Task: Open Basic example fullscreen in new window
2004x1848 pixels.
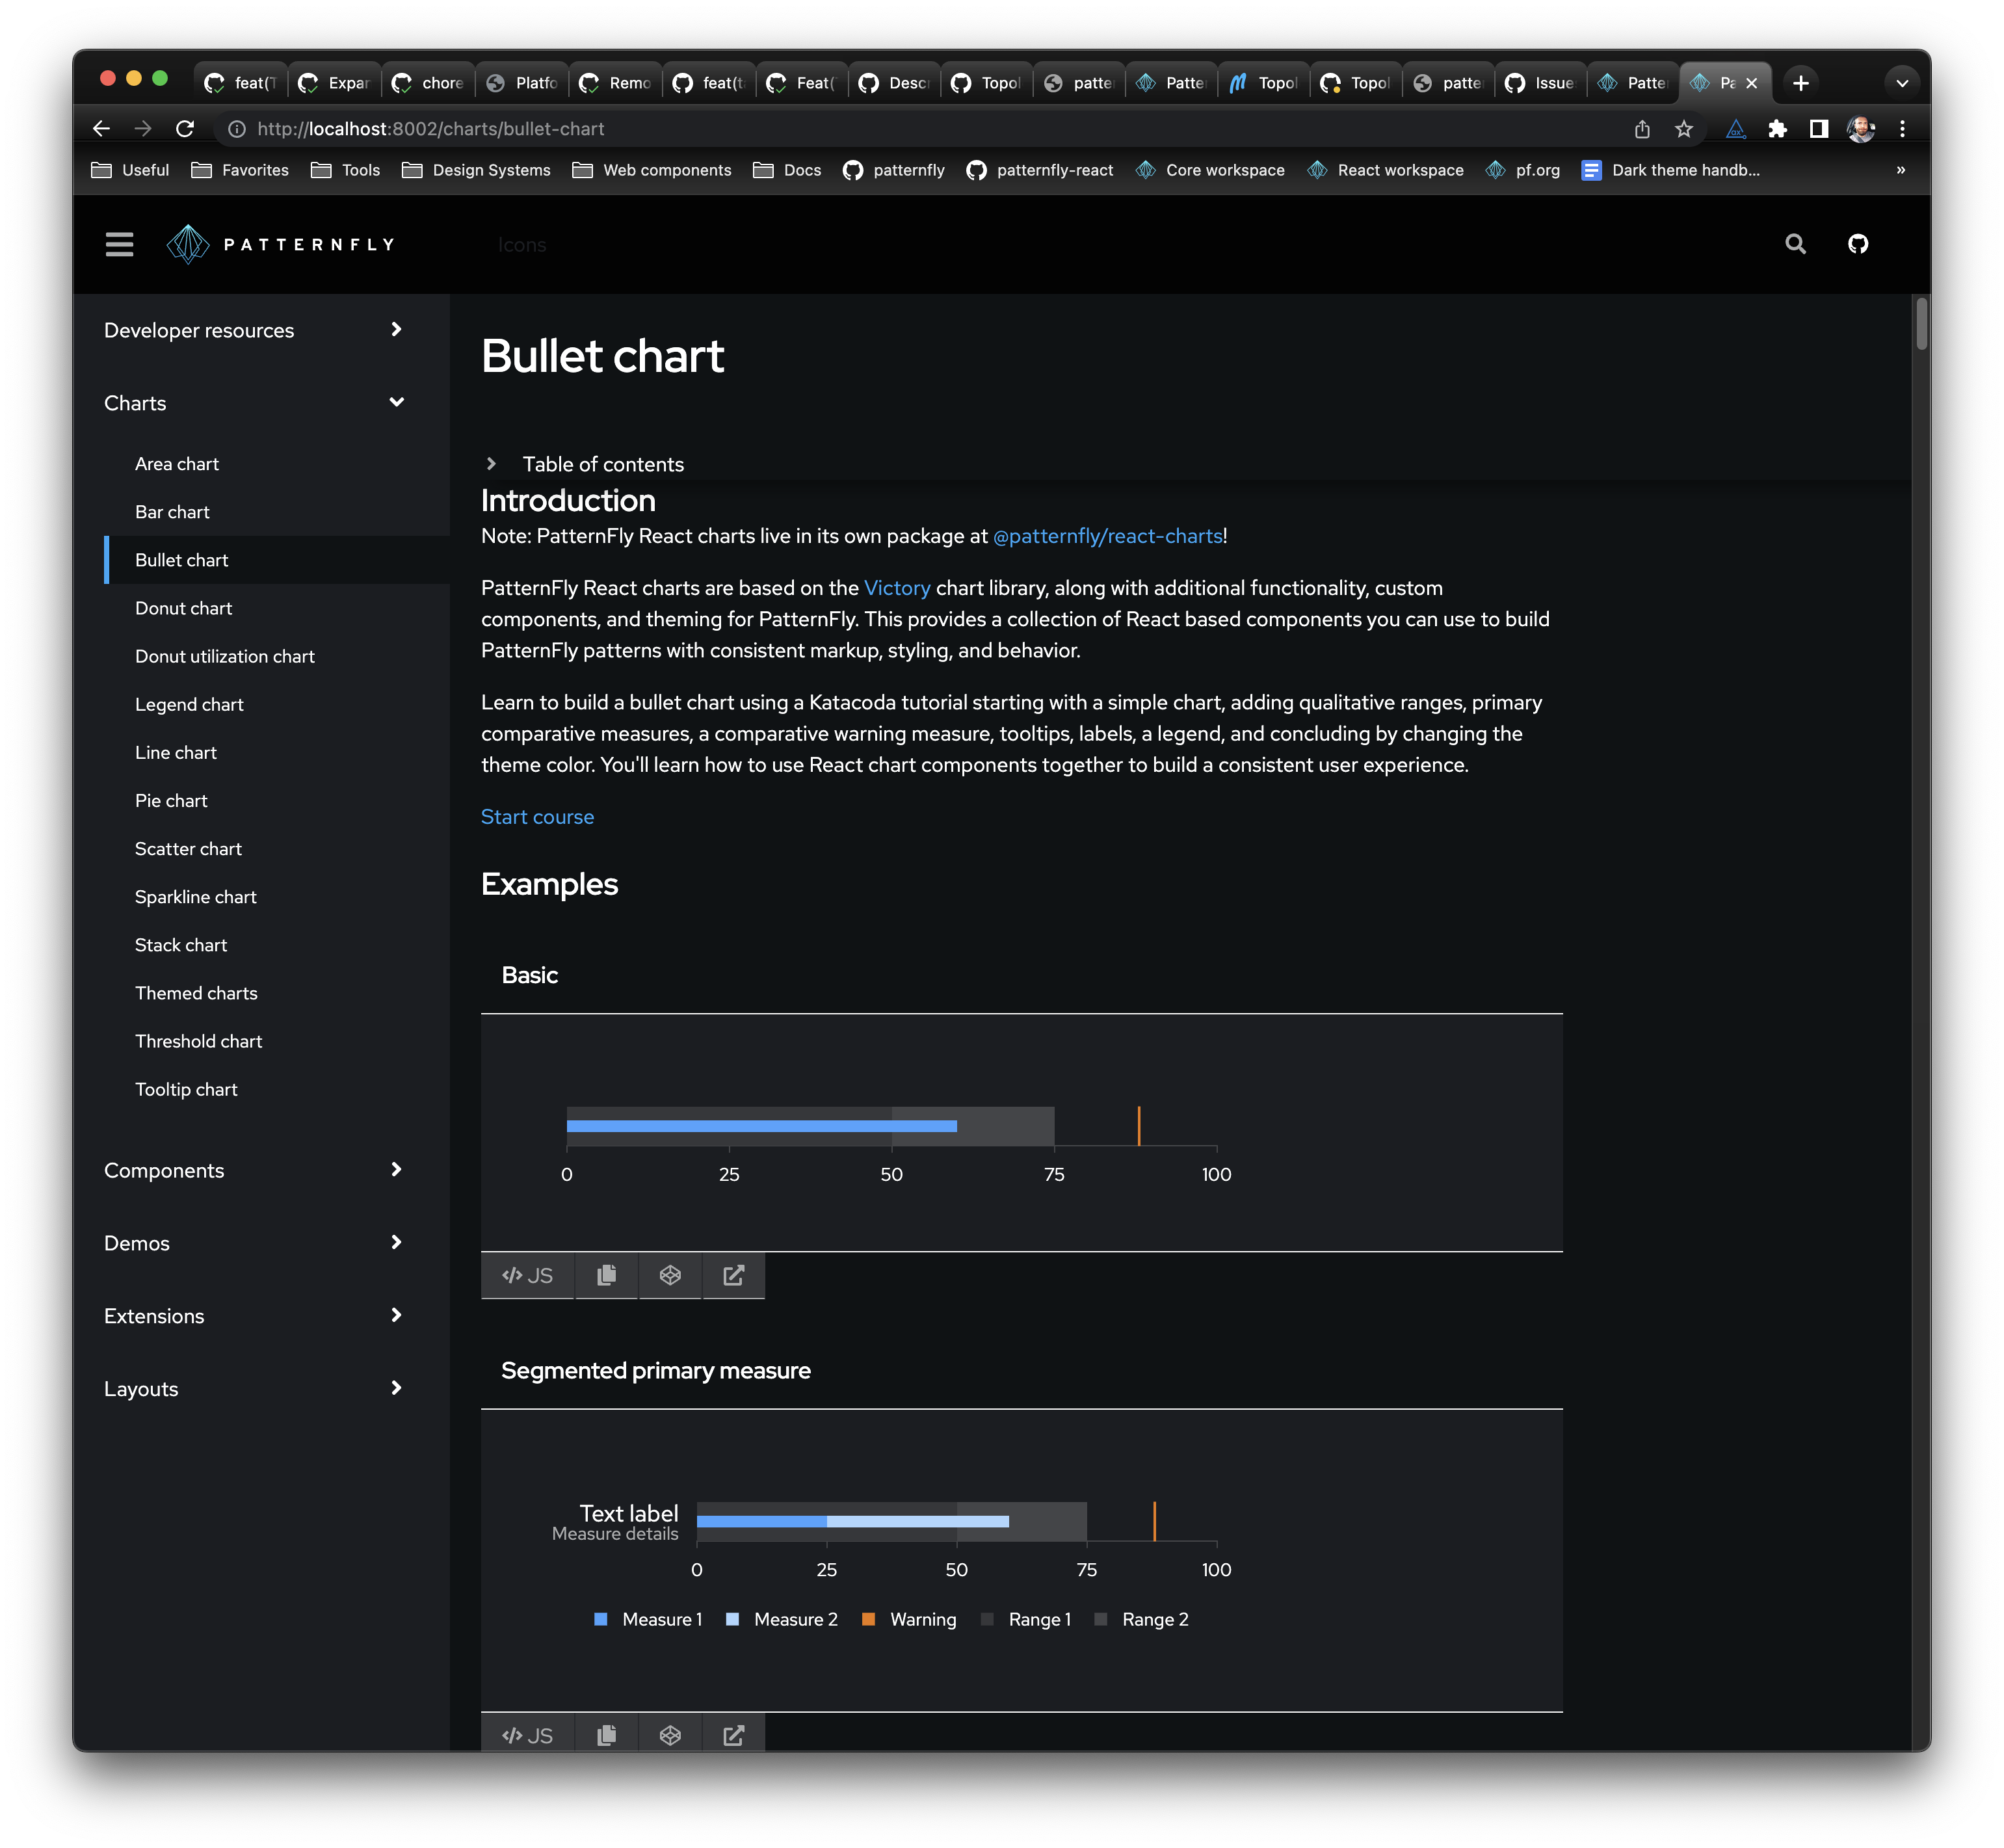Action: click(733, 1275)
